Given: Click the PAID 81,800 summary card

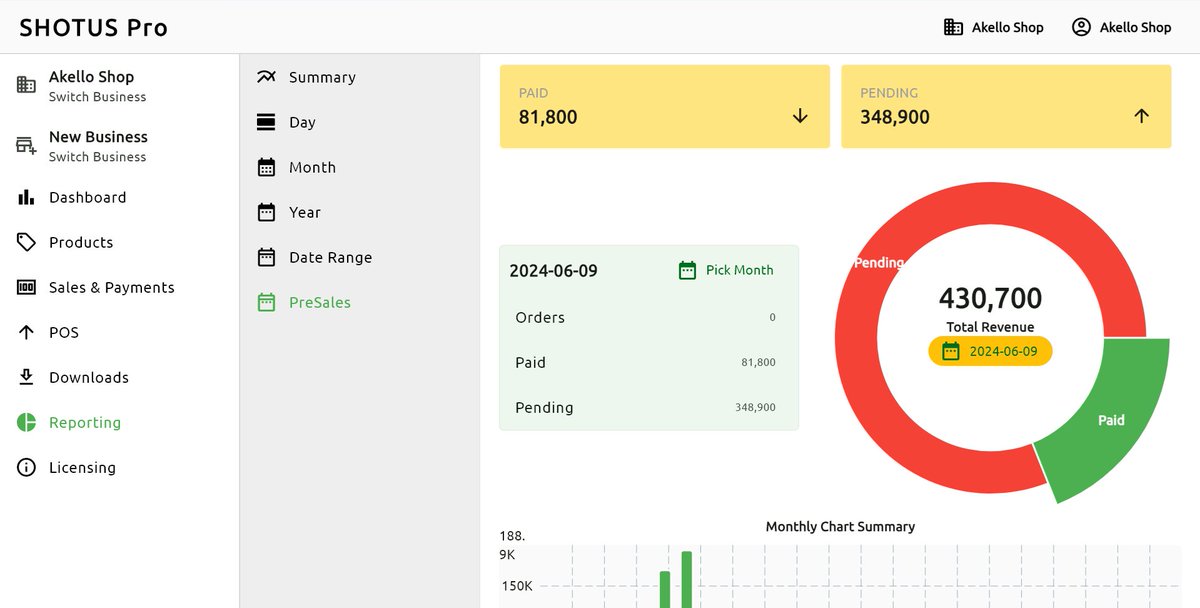Looking at the screenshot, I should (665, 107).
